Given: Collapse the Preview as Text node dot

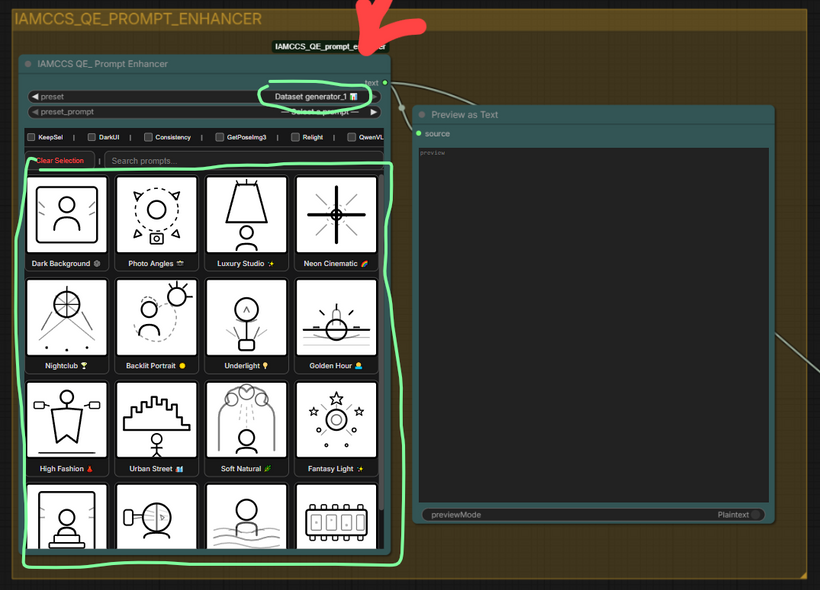Looking at the screenshot, I should 423,115.
